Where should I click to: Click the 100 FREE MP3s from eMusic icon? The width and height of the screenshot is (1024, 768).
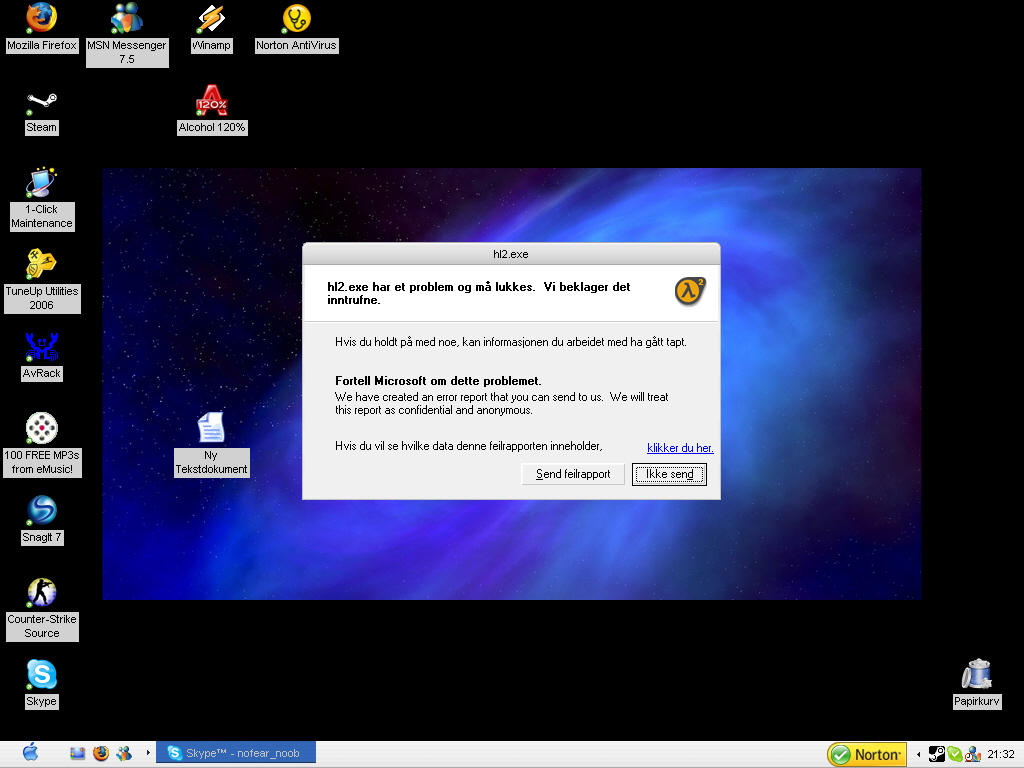point(42,444)
